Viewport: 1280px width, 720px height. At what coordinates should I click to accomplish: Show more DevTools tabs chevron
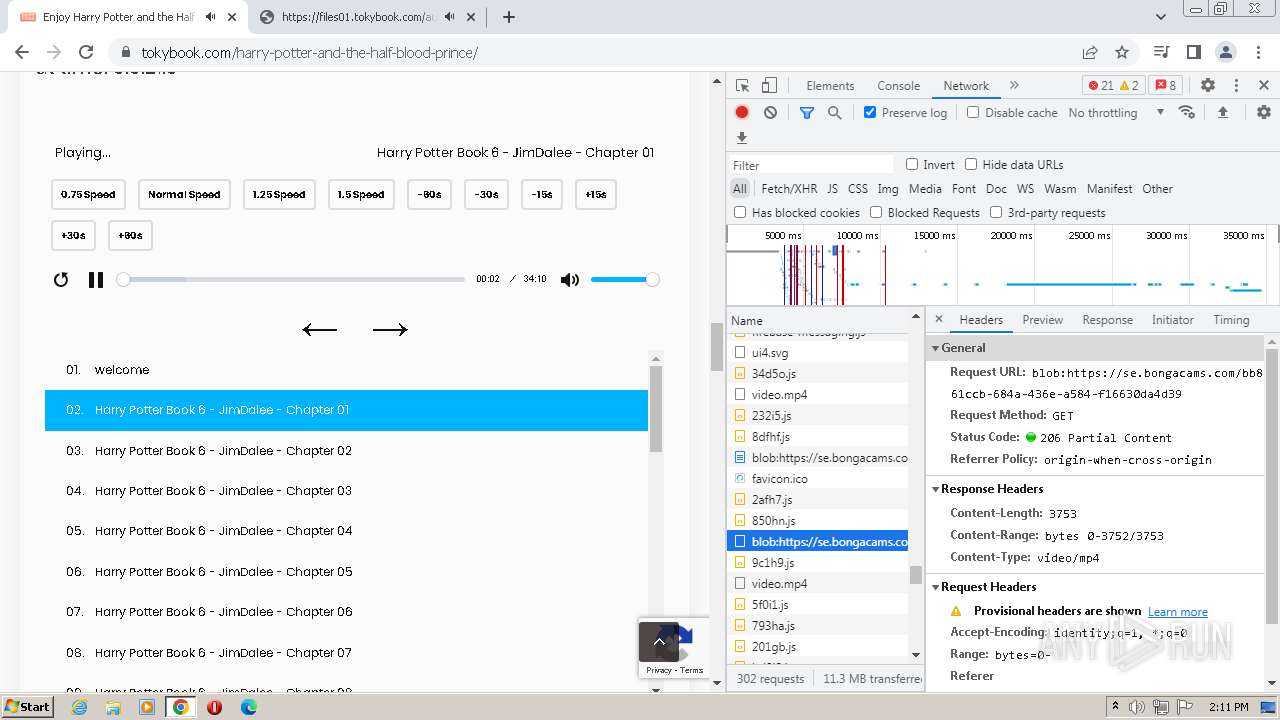point(1014,86)
